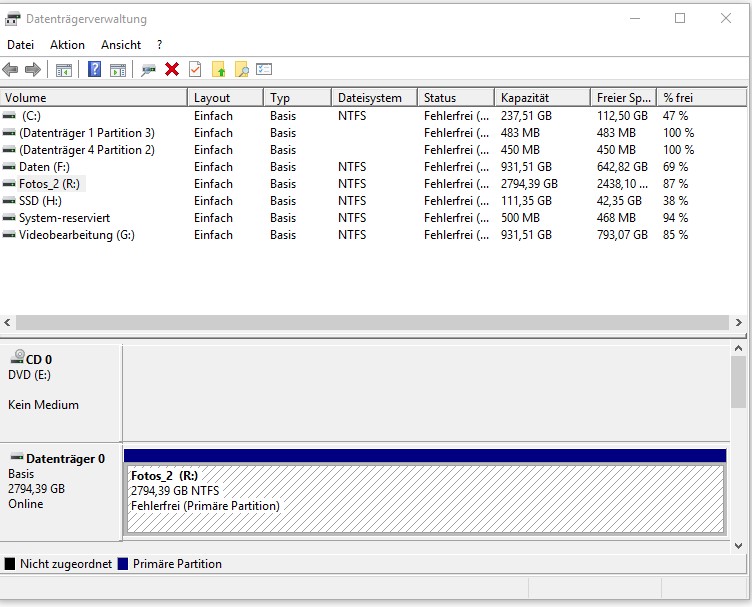The image size is (752, 607).
Task: Click the Datenträgerverwaltung title bar app icon
Action: pos(12,19)
